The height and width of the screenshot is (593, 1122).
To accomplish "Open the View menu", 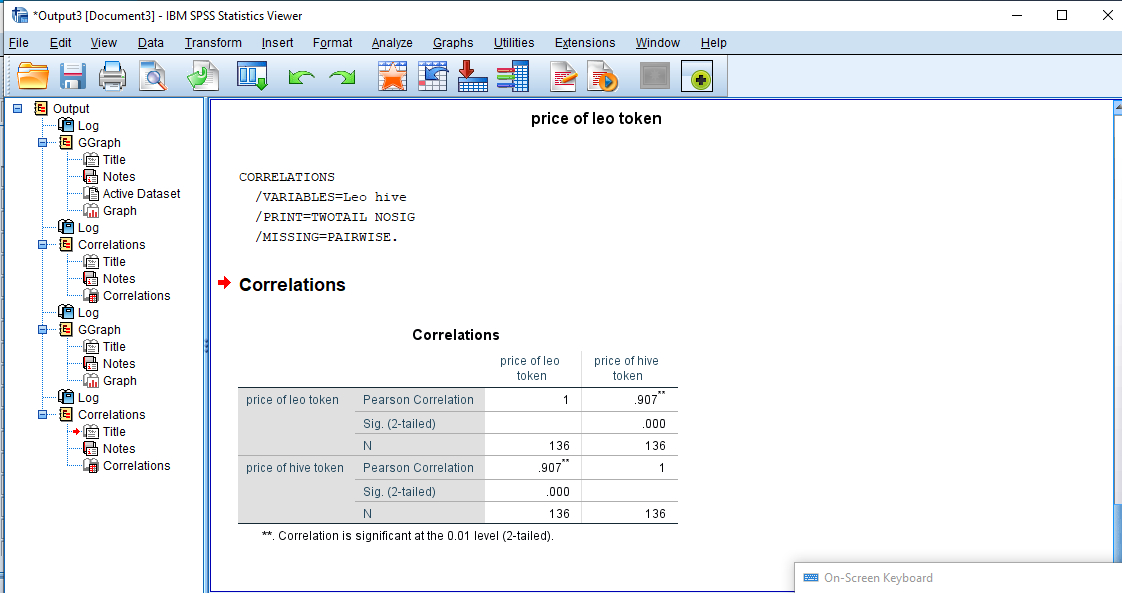I will [103, 43].
